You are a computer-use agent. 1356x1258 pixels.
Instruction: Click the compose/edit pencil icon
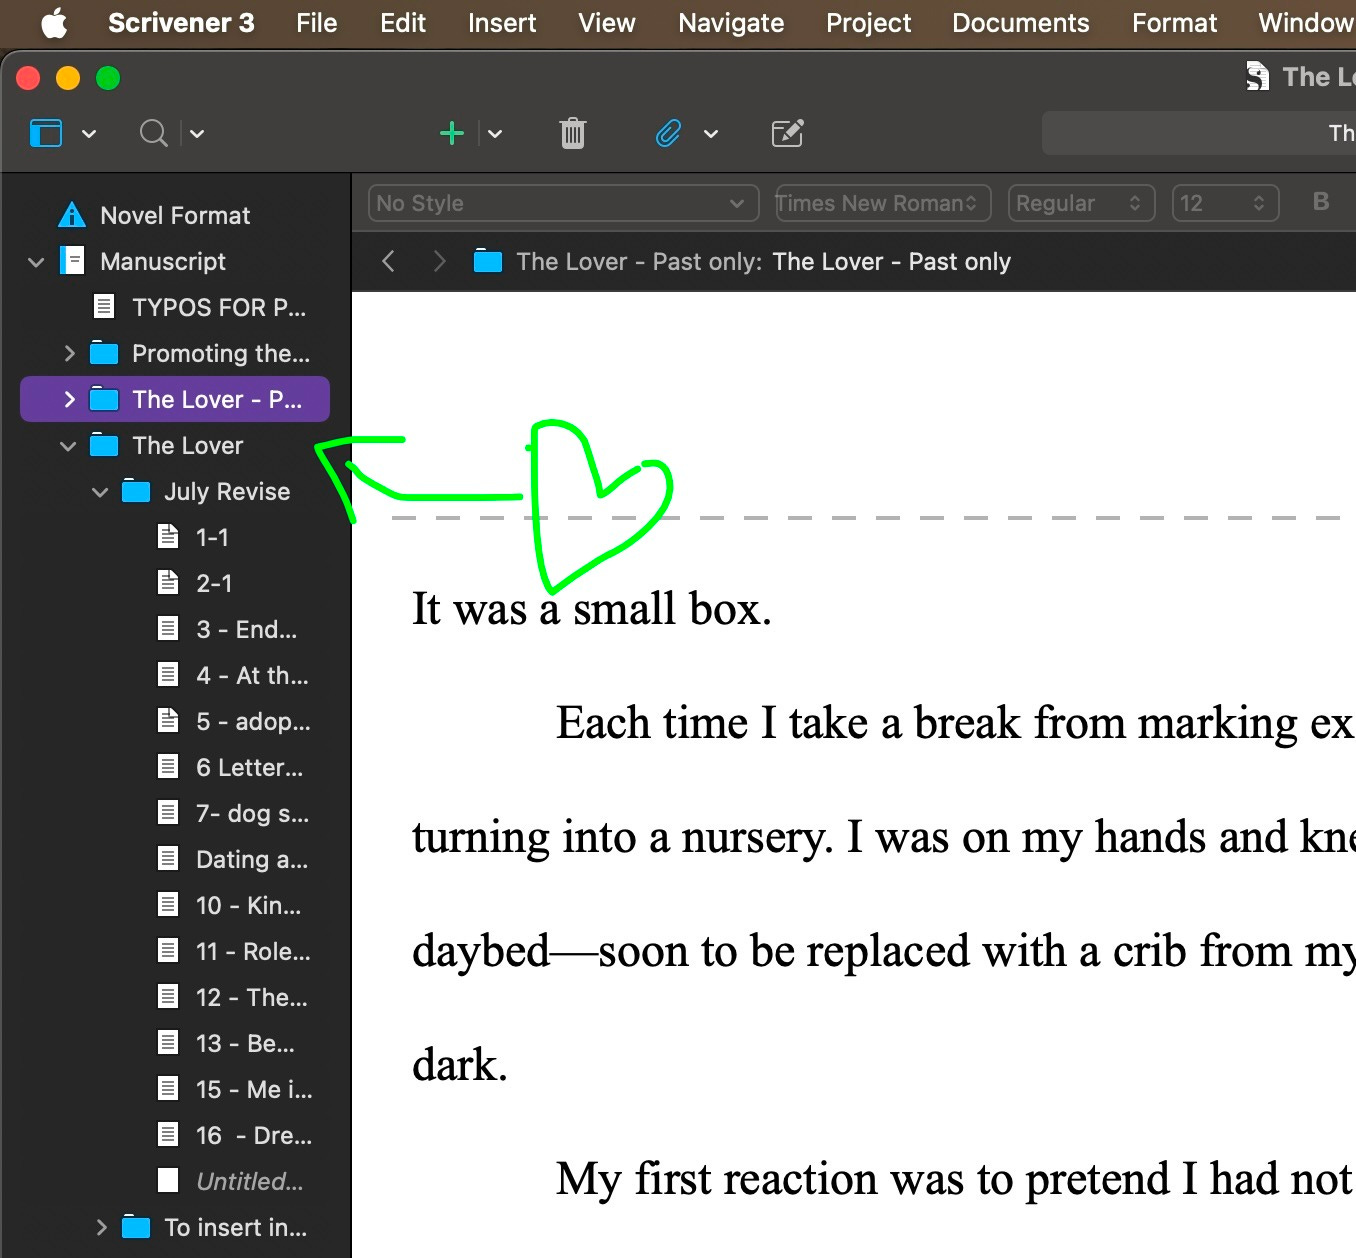pos(787,133)
